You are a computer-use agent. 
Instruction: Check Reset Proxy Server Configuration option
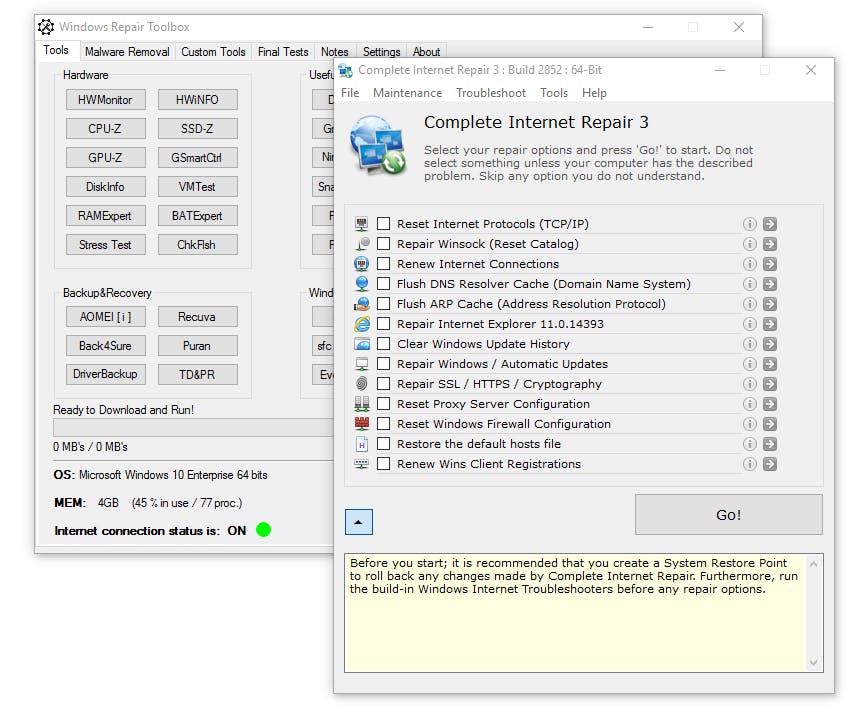(x=383, y=404)
